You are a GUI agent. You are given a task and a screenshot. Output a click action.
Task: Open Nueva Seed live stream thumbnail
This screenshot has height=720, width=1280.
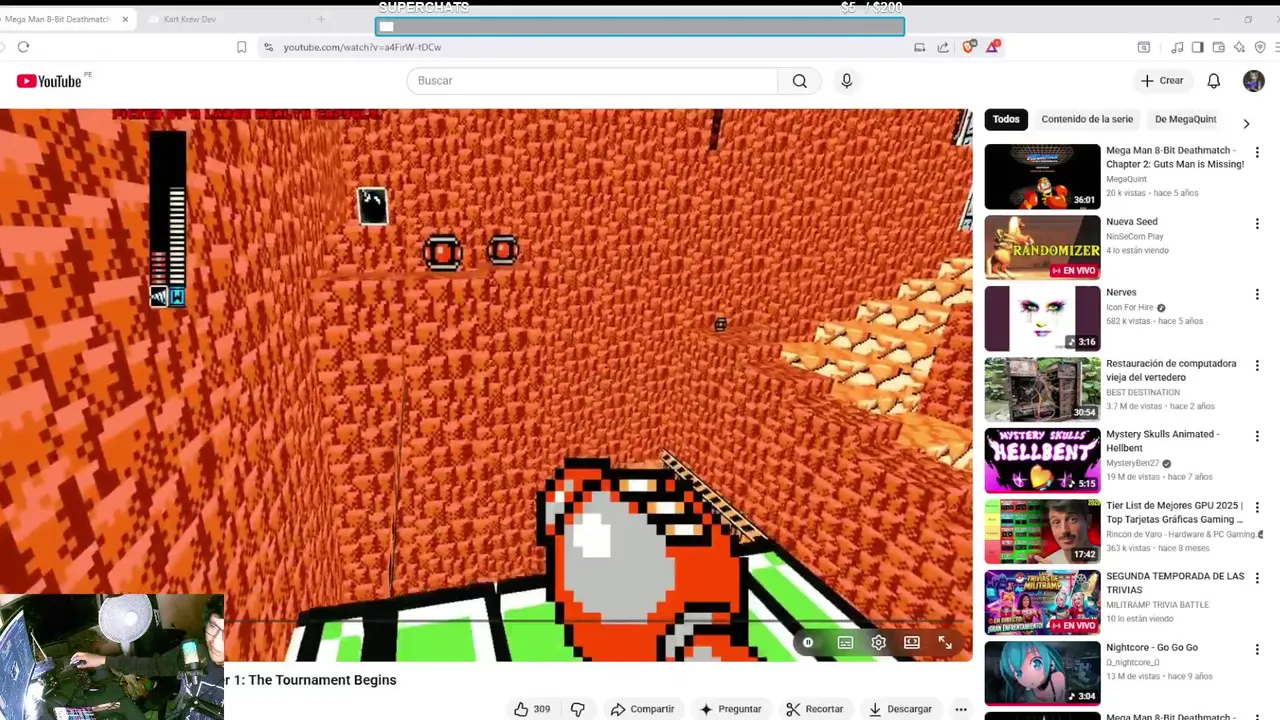point(1042,247)
